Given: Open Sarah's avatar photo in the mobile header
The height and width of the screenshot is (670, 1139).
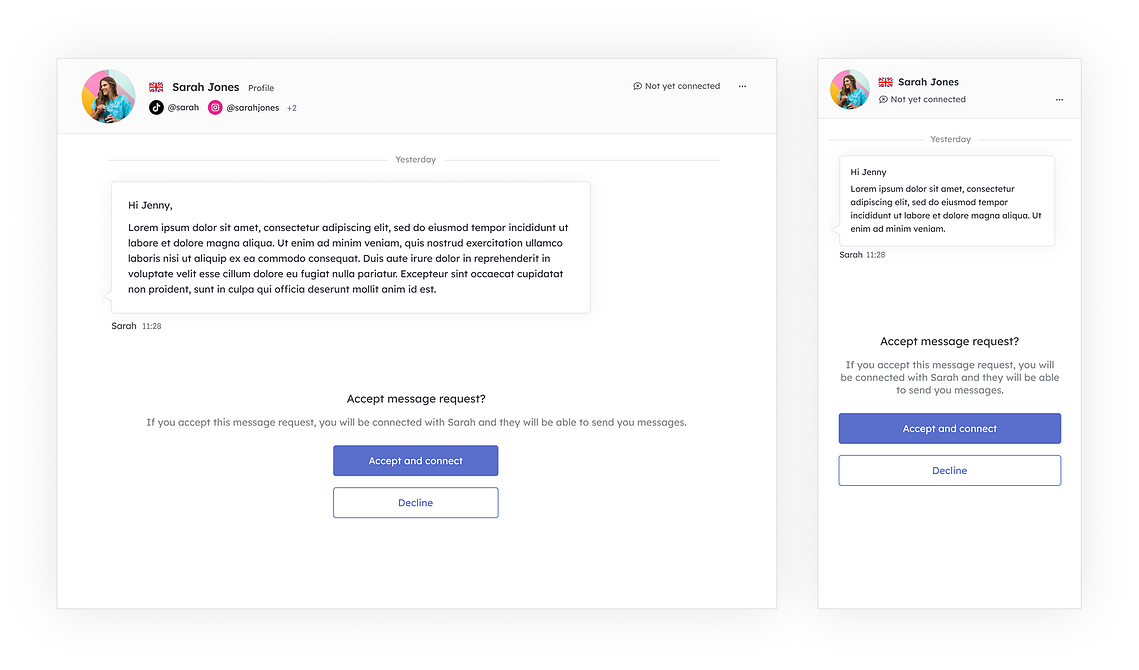Looking at the screenshot, I should pos(850,89).
